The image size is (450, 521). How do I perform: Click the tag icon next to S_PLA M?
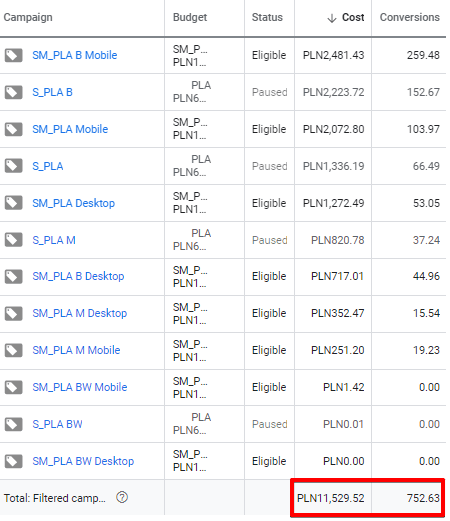point(13,240)
